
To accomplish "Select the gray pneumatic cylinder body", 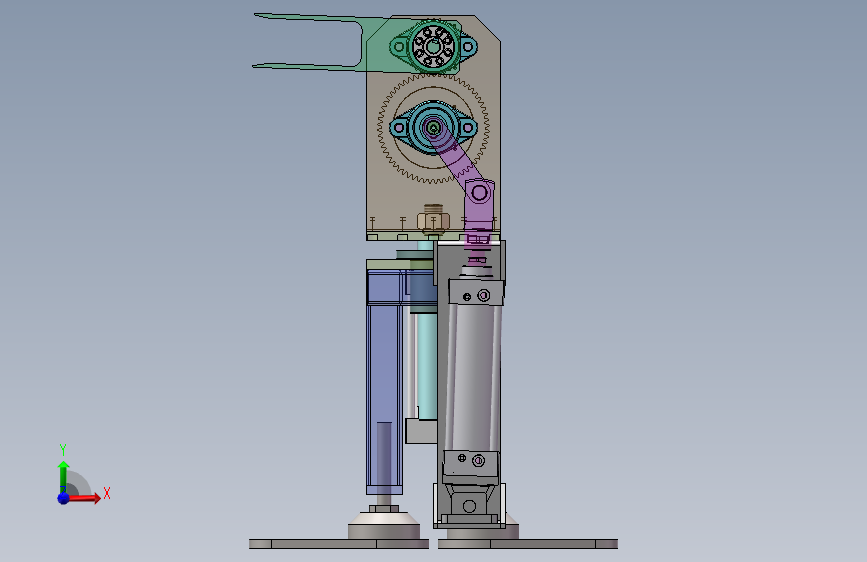I will tap(473, 376).
